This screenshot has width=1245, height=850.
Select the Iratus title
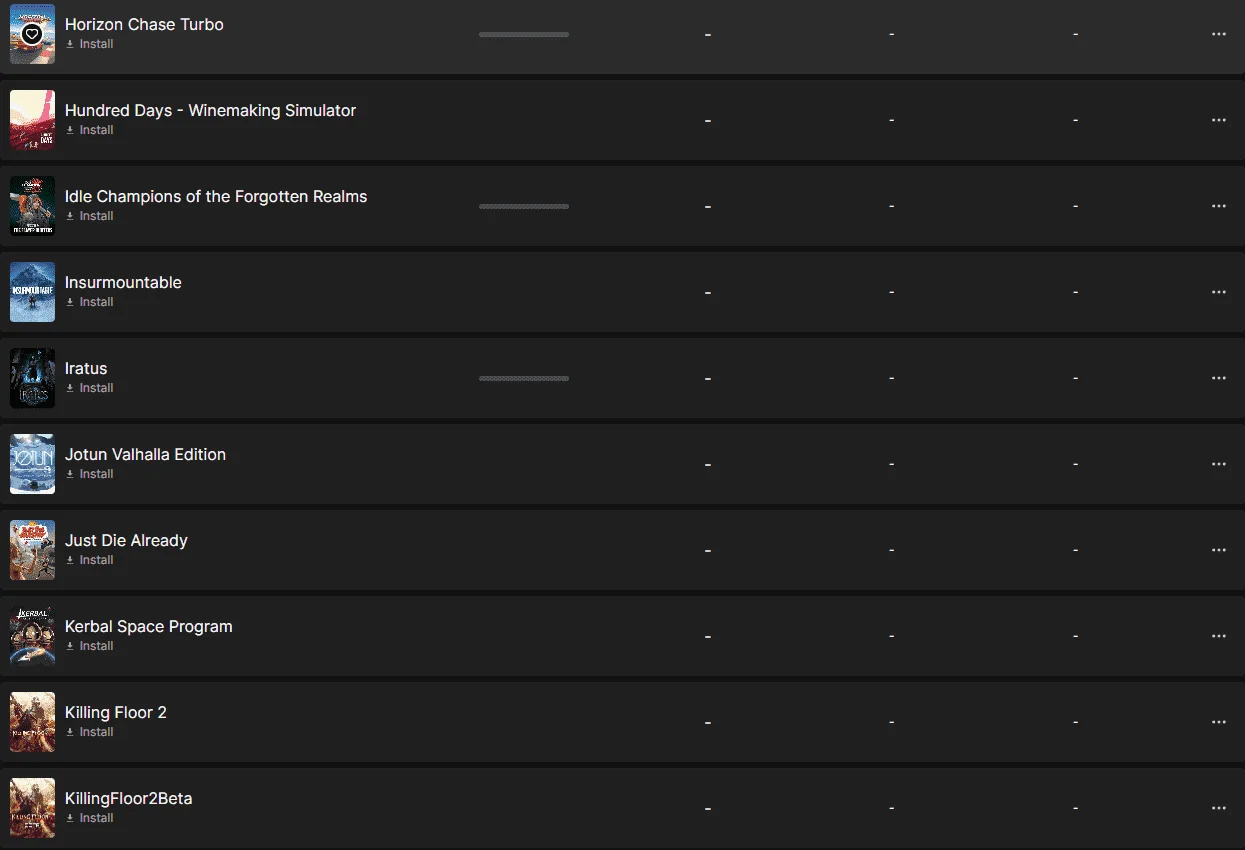(86, 368)
